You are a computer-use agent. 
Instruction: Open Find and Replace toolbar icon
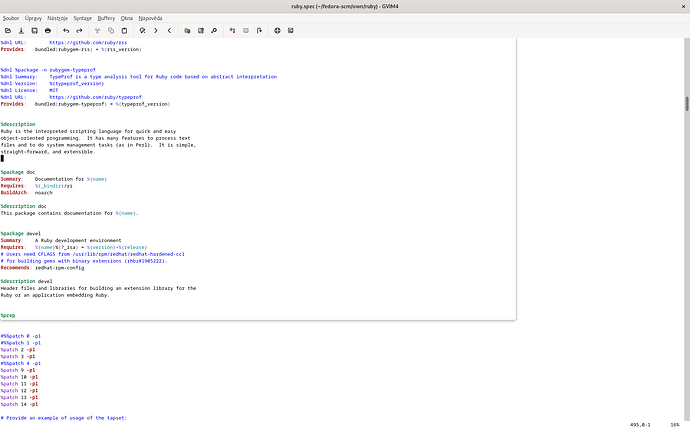142,30
